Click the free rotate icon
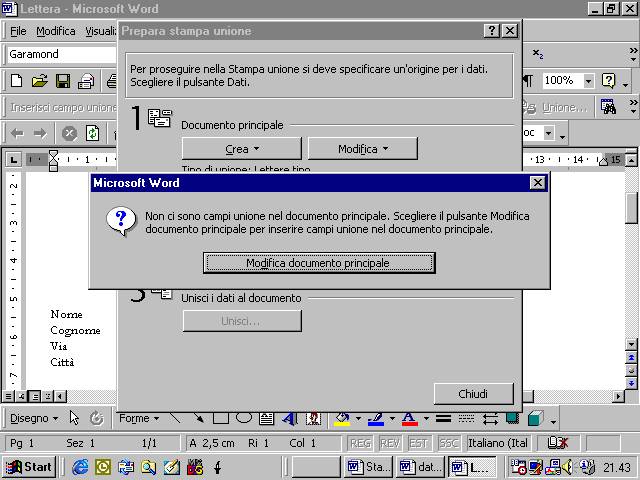 (97, 418)
